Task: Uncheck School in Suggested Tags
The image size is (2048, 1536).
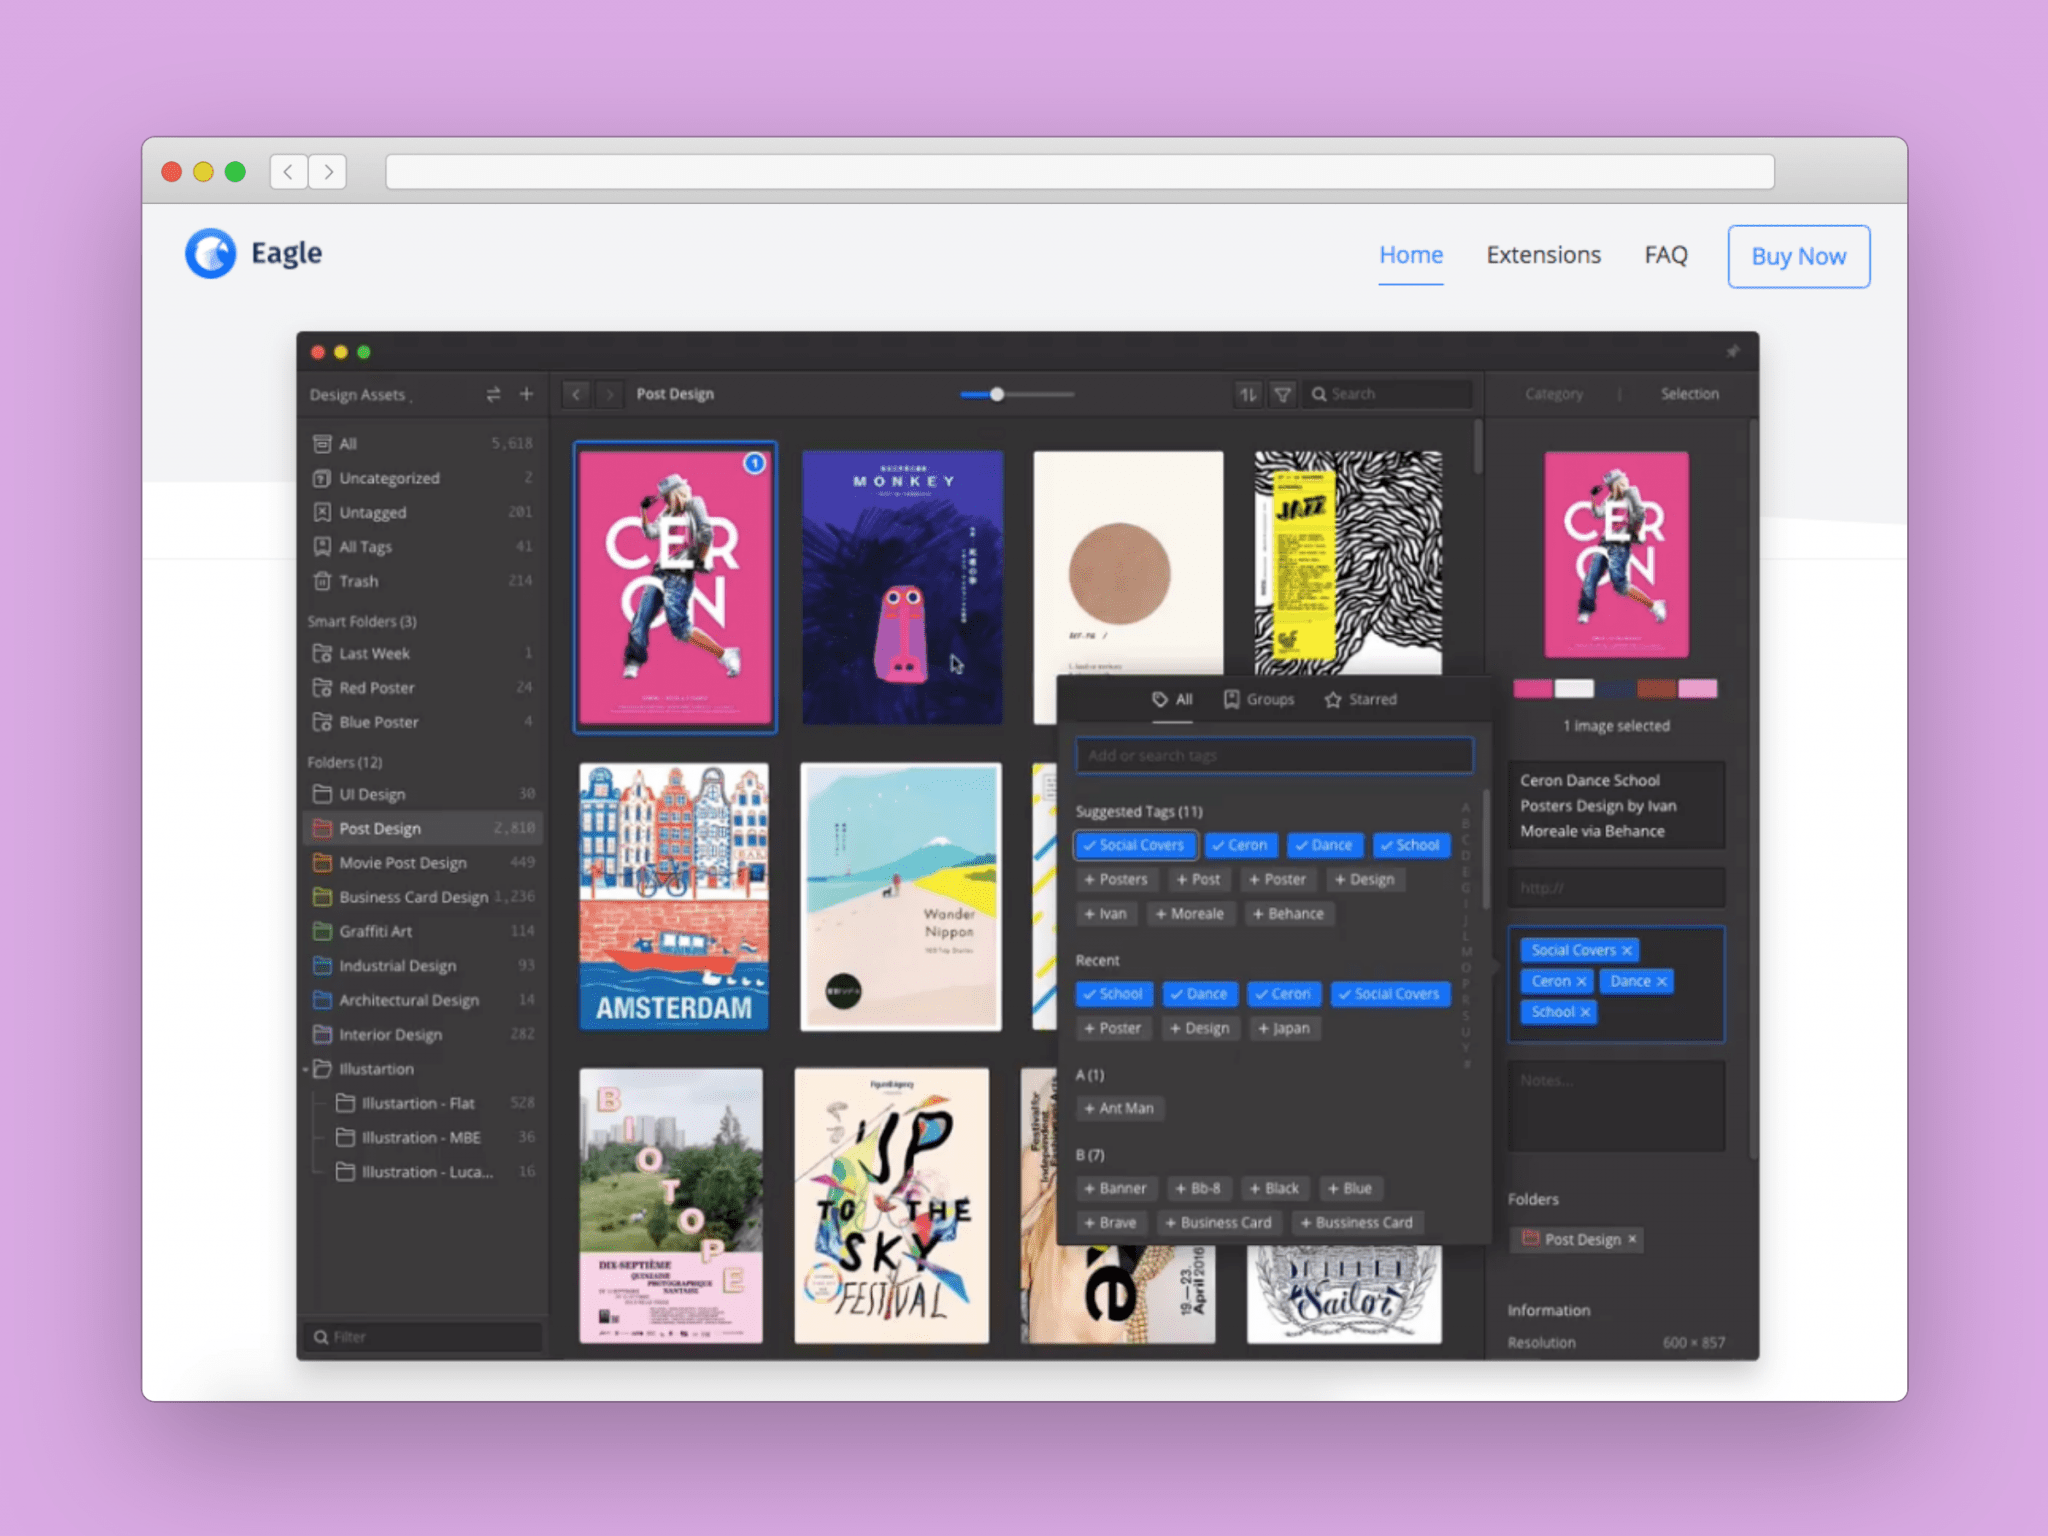Action: point(1411,845)
